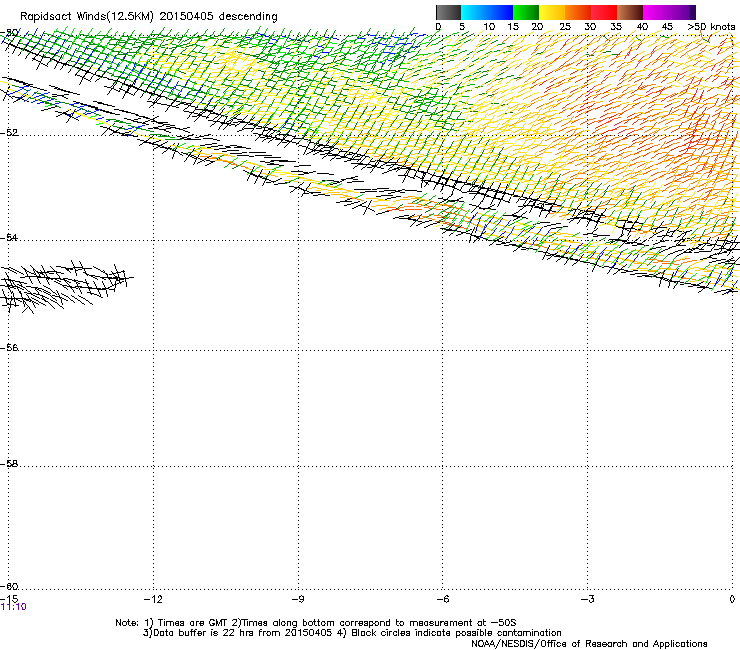Click the purple '11:10' time label

point(14,607)
